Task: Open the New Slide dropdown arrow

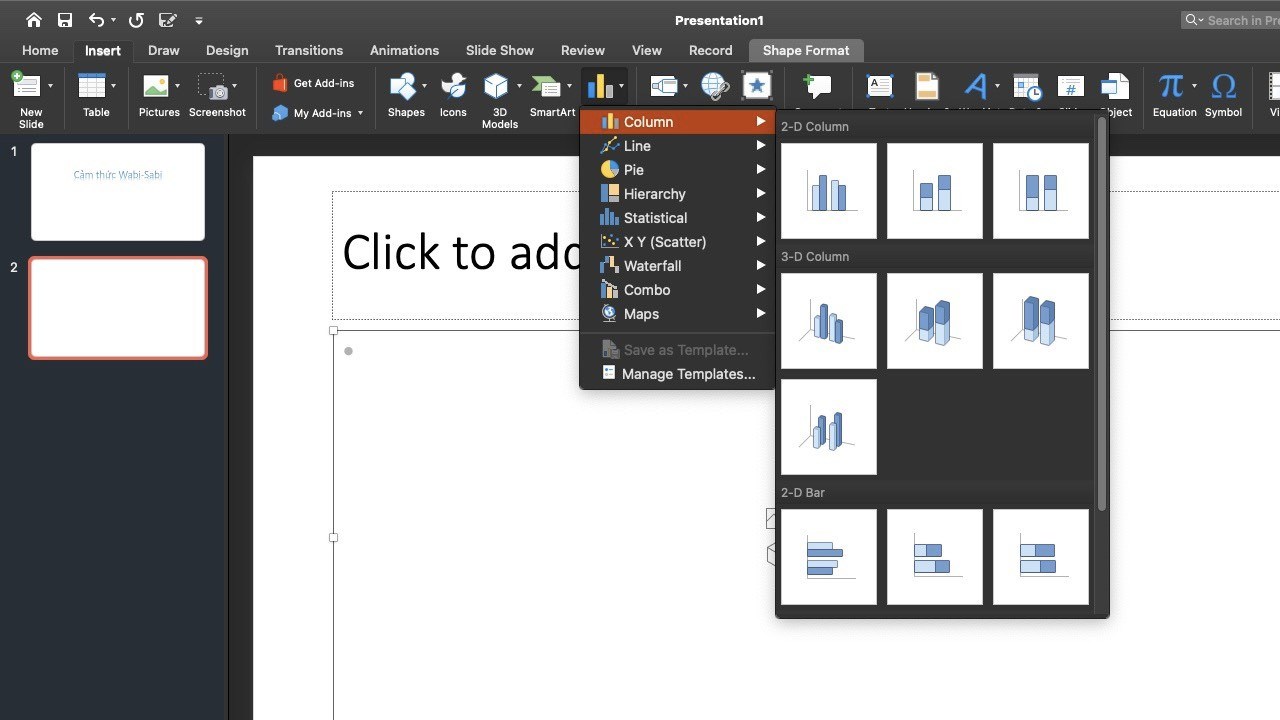Action: coord(50,86)
